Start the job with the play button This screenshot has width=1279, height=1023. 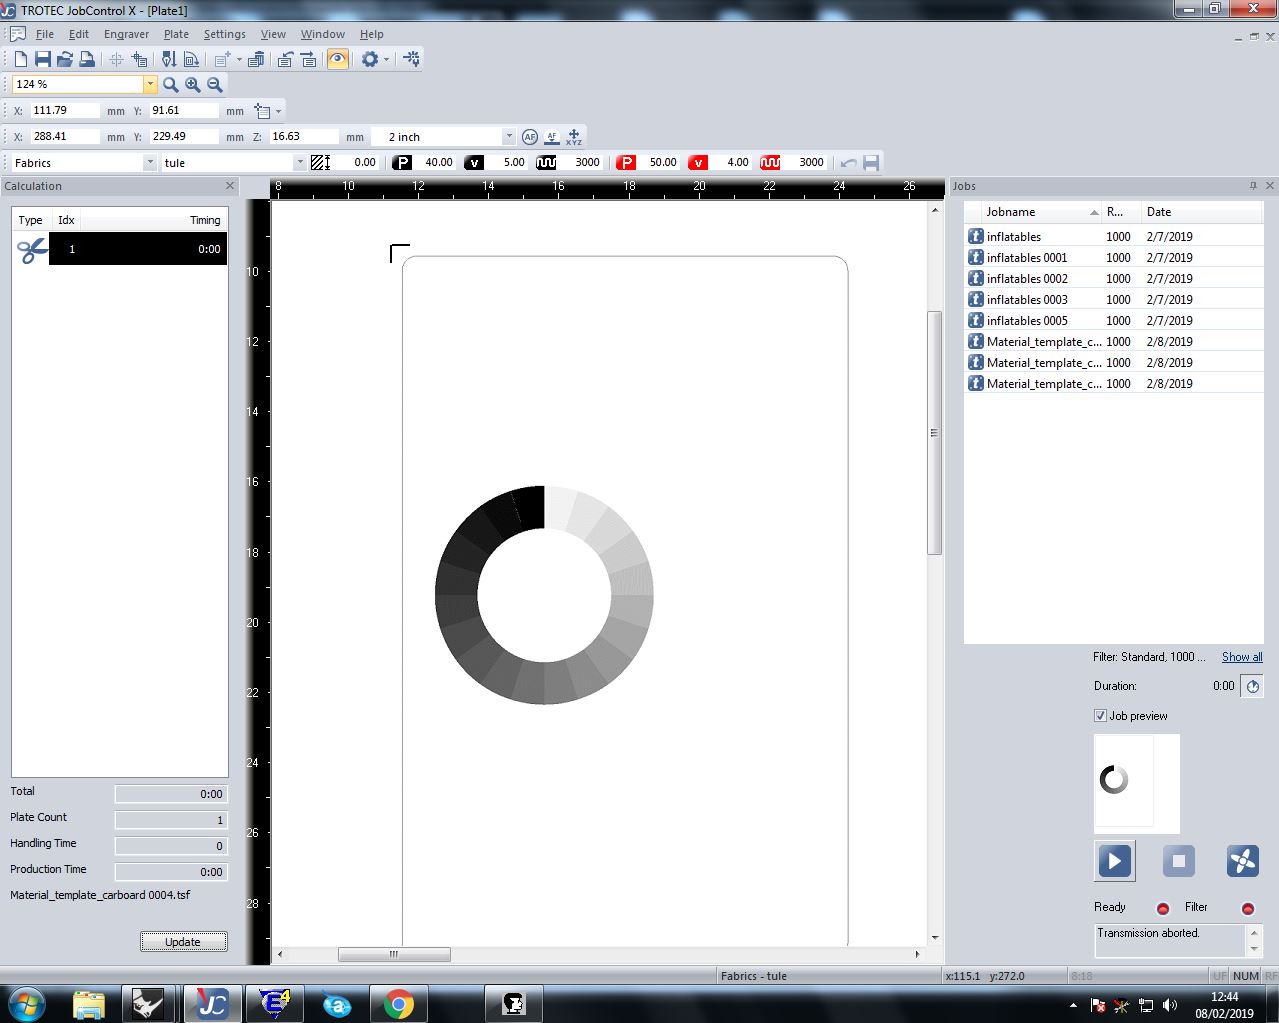[x=1114, y=861]
